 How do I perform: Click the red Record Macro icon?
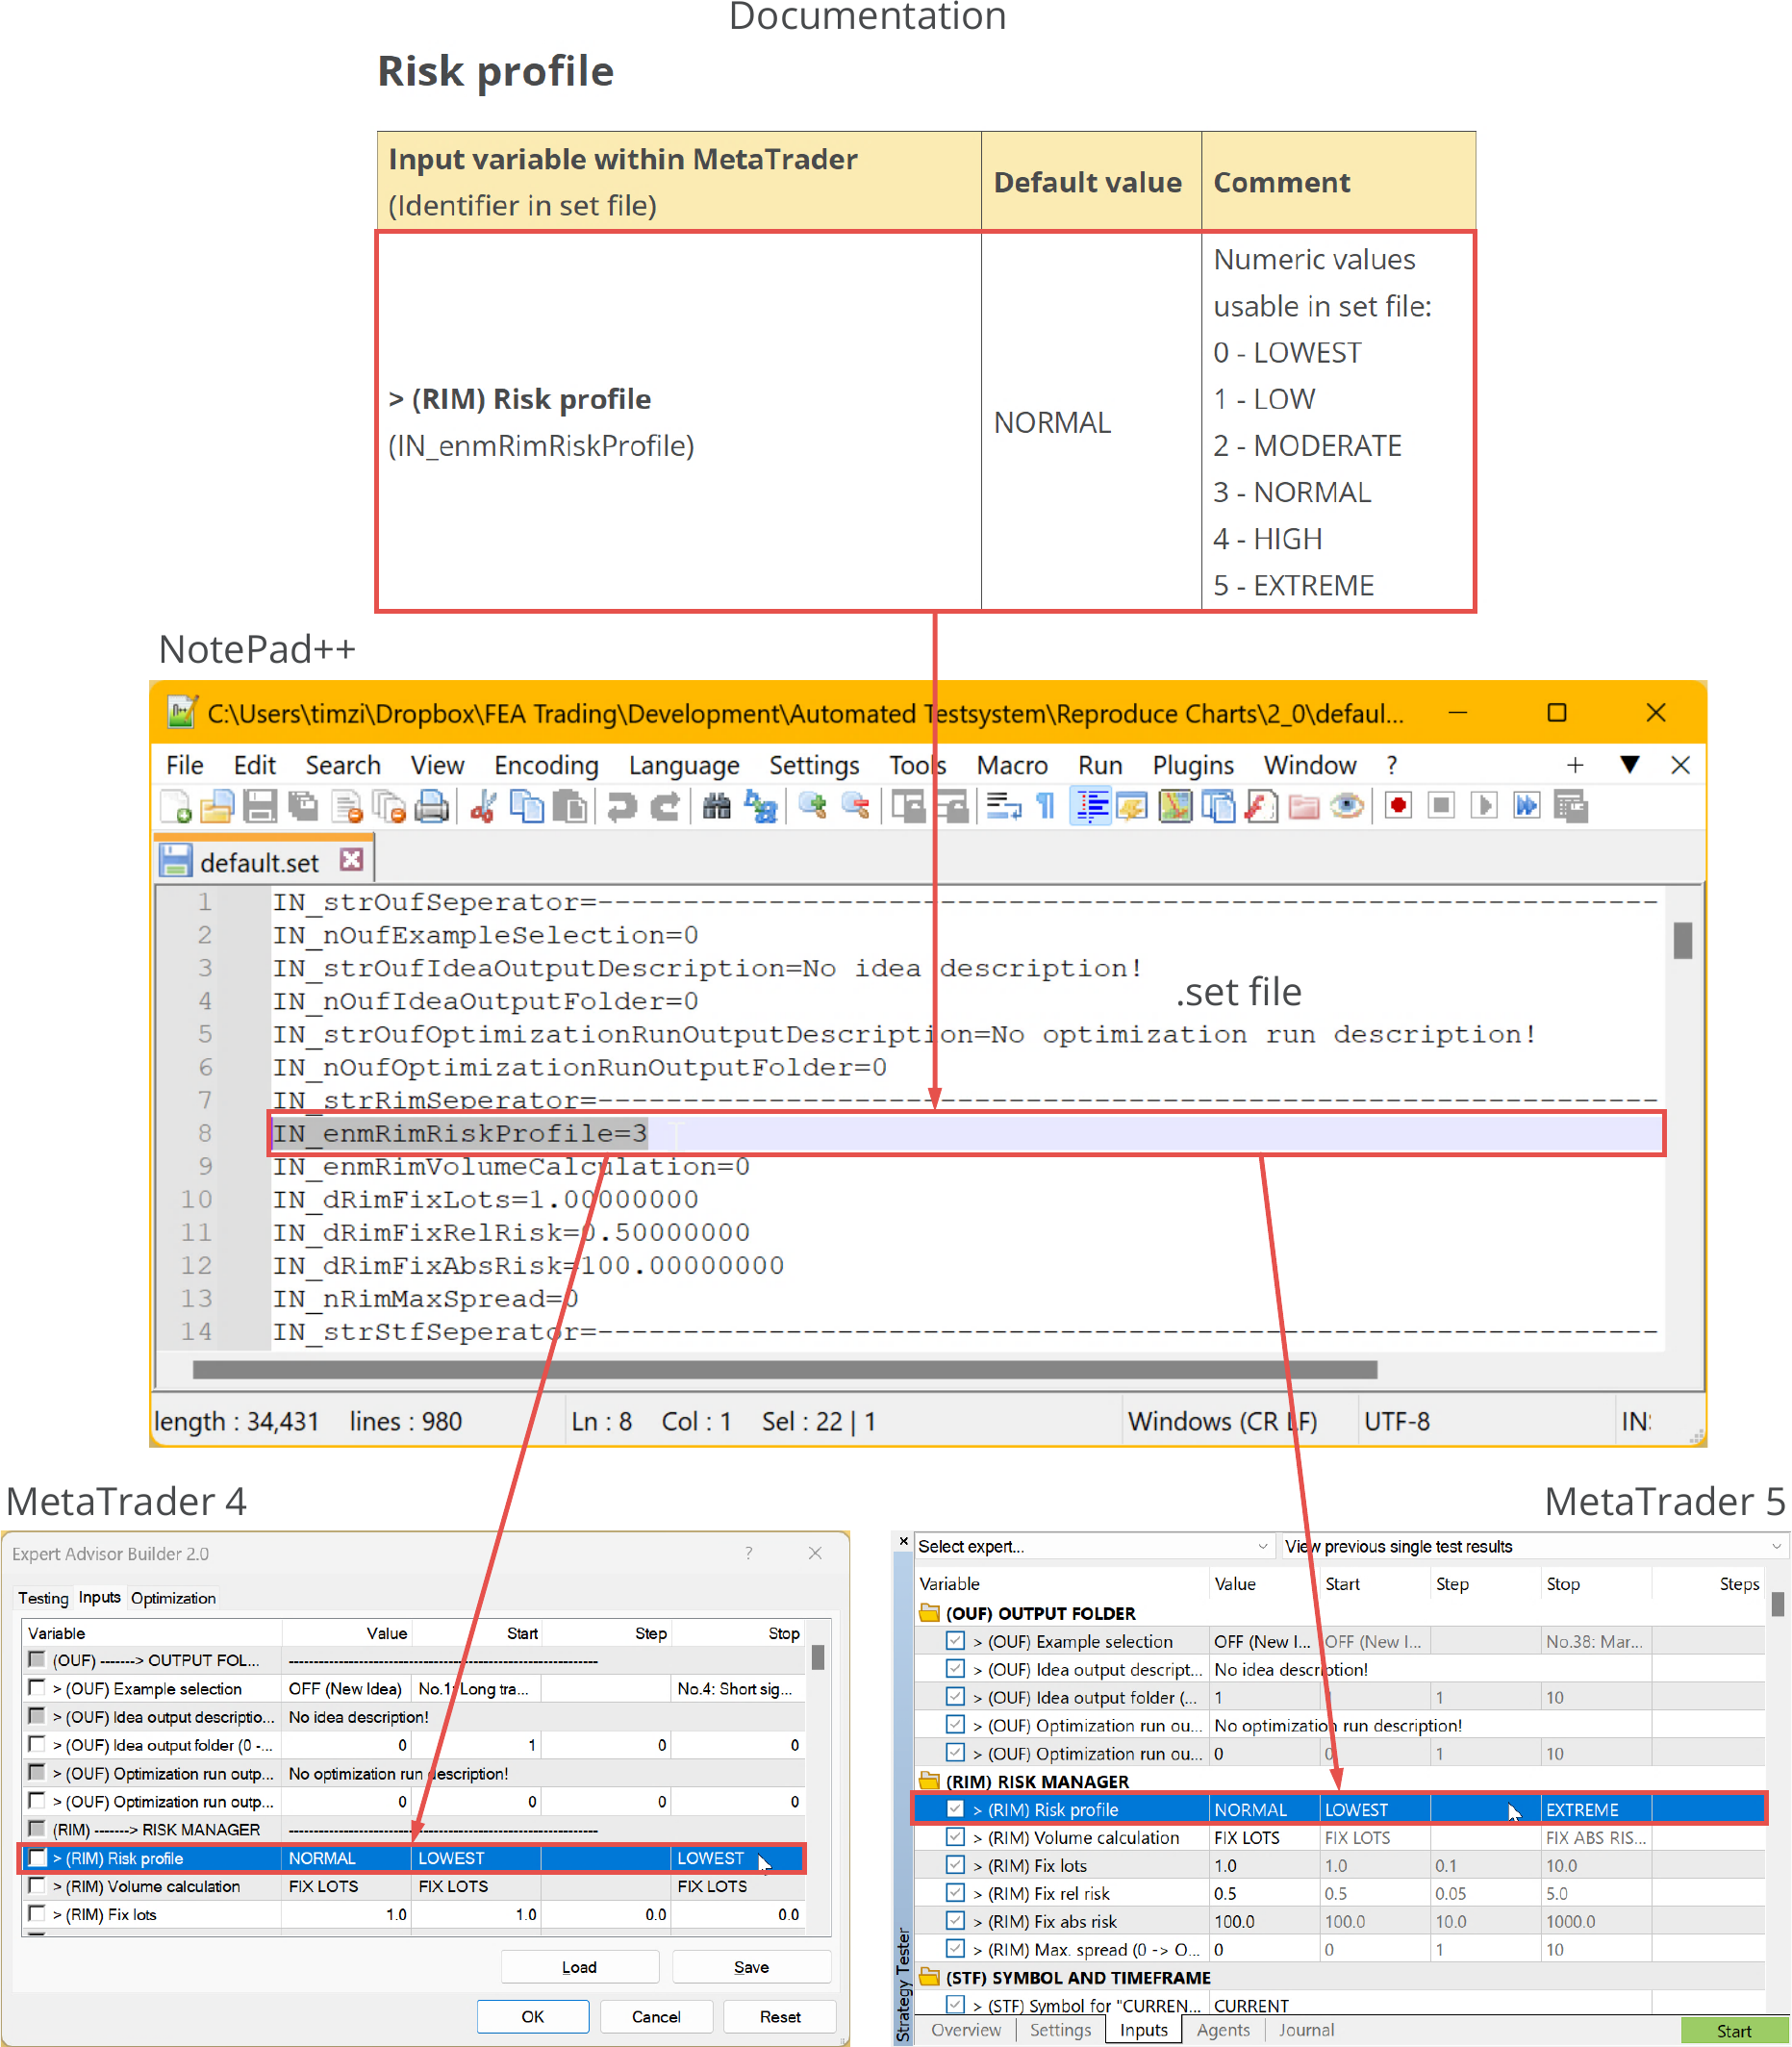tap(1398, 806)
